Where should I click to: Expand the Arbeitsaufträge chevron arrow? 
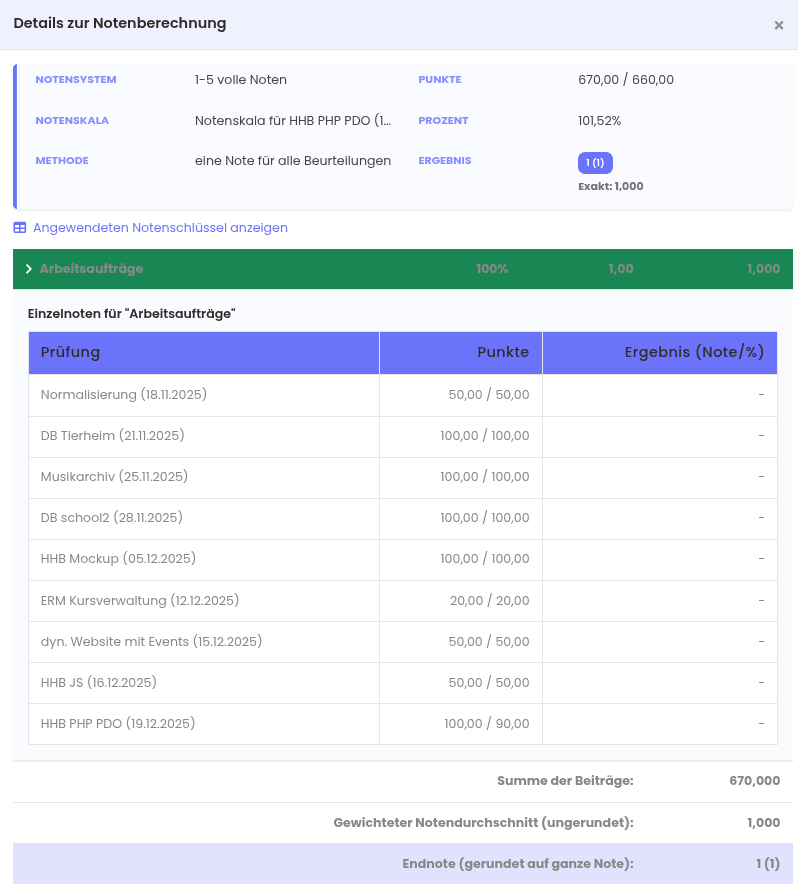tap(29, 269)
